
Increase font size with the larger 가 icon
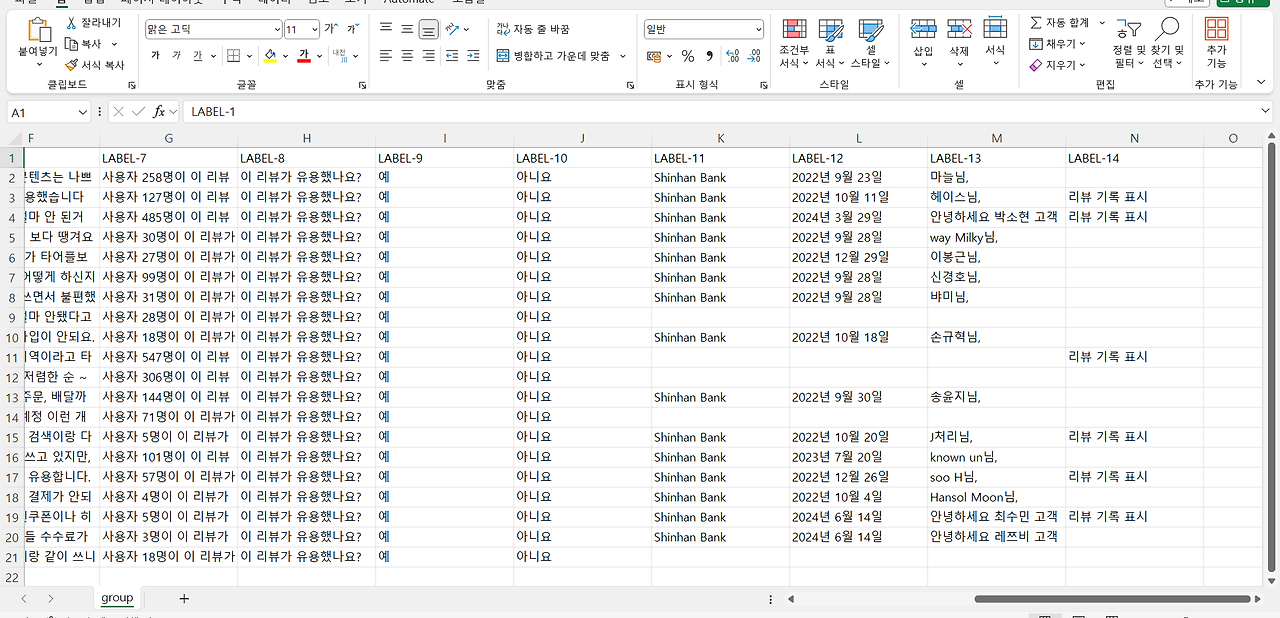[333, 29]
